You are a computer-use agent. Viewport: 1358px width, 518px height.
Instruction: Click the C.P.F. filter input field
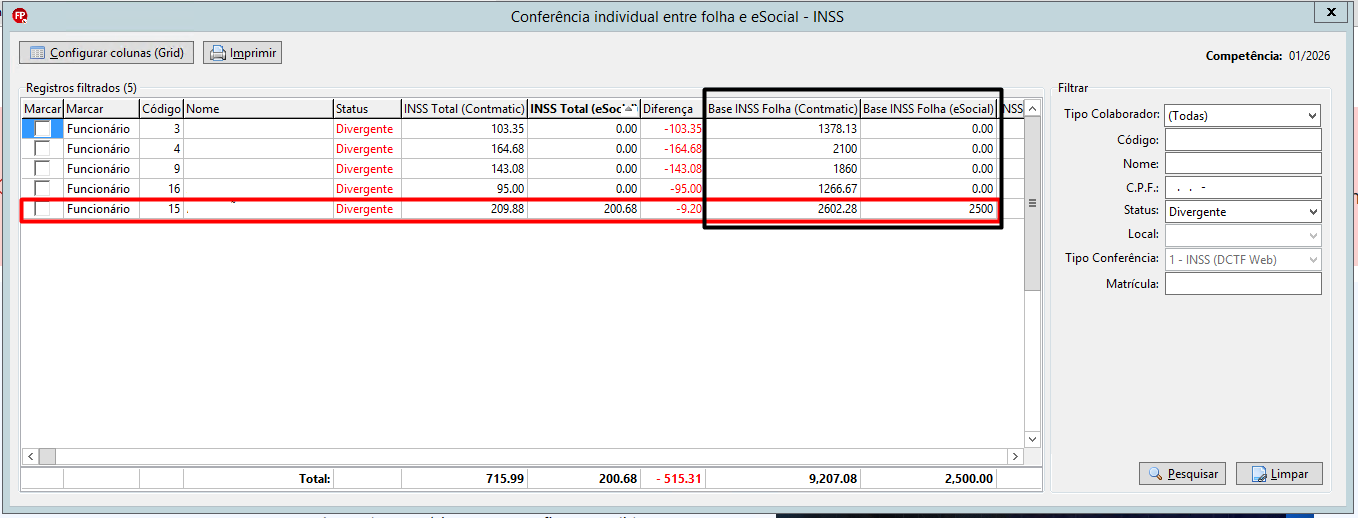[1243, 188]
